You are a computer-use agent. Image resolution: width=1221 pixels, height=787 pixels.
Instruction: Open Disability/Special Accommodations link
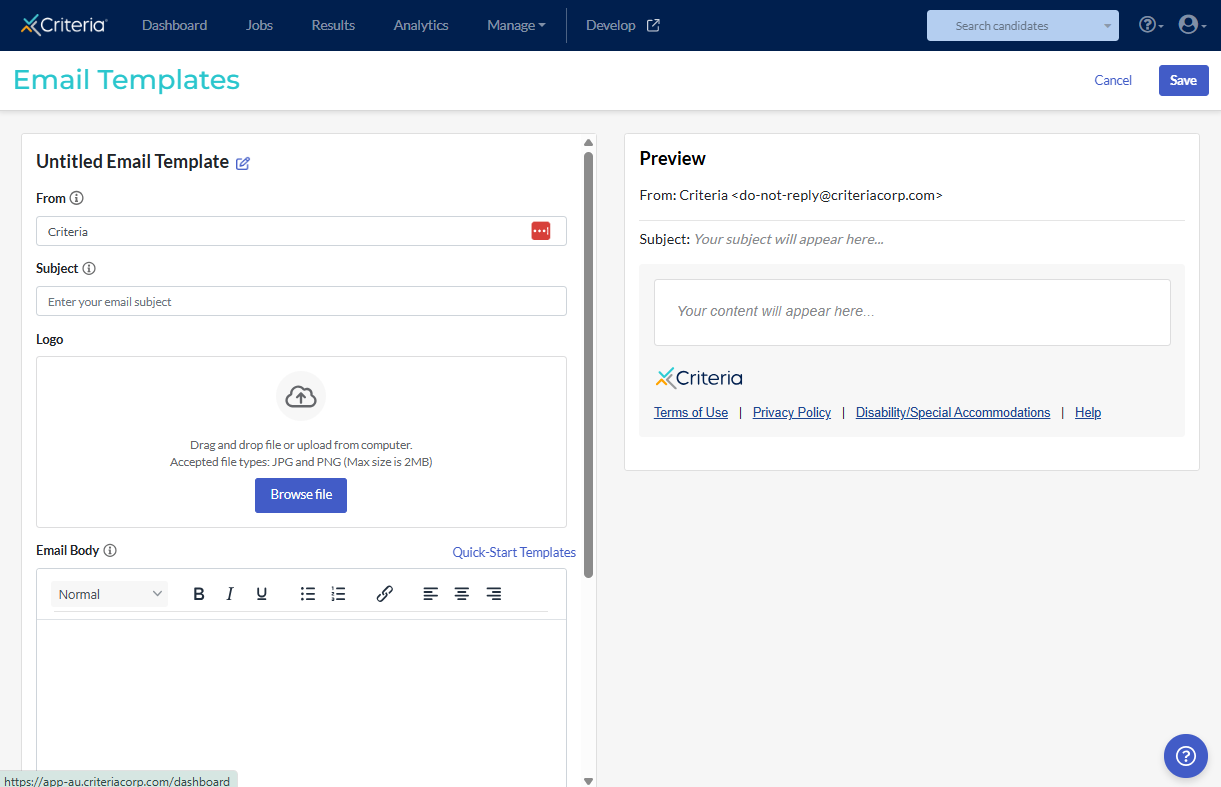tap(953, 412)
